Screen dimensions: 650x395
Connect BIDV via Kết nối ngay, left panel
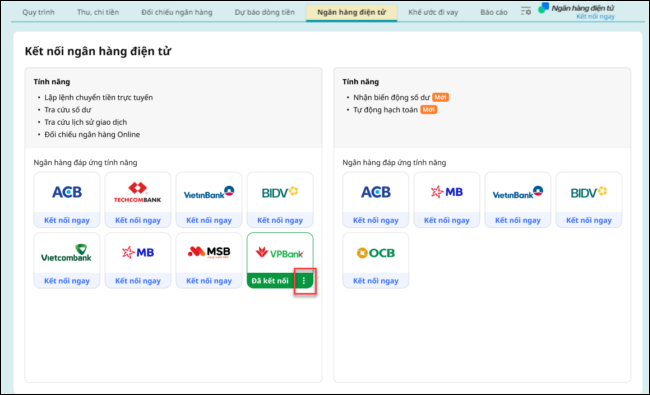tap(280, 220)
